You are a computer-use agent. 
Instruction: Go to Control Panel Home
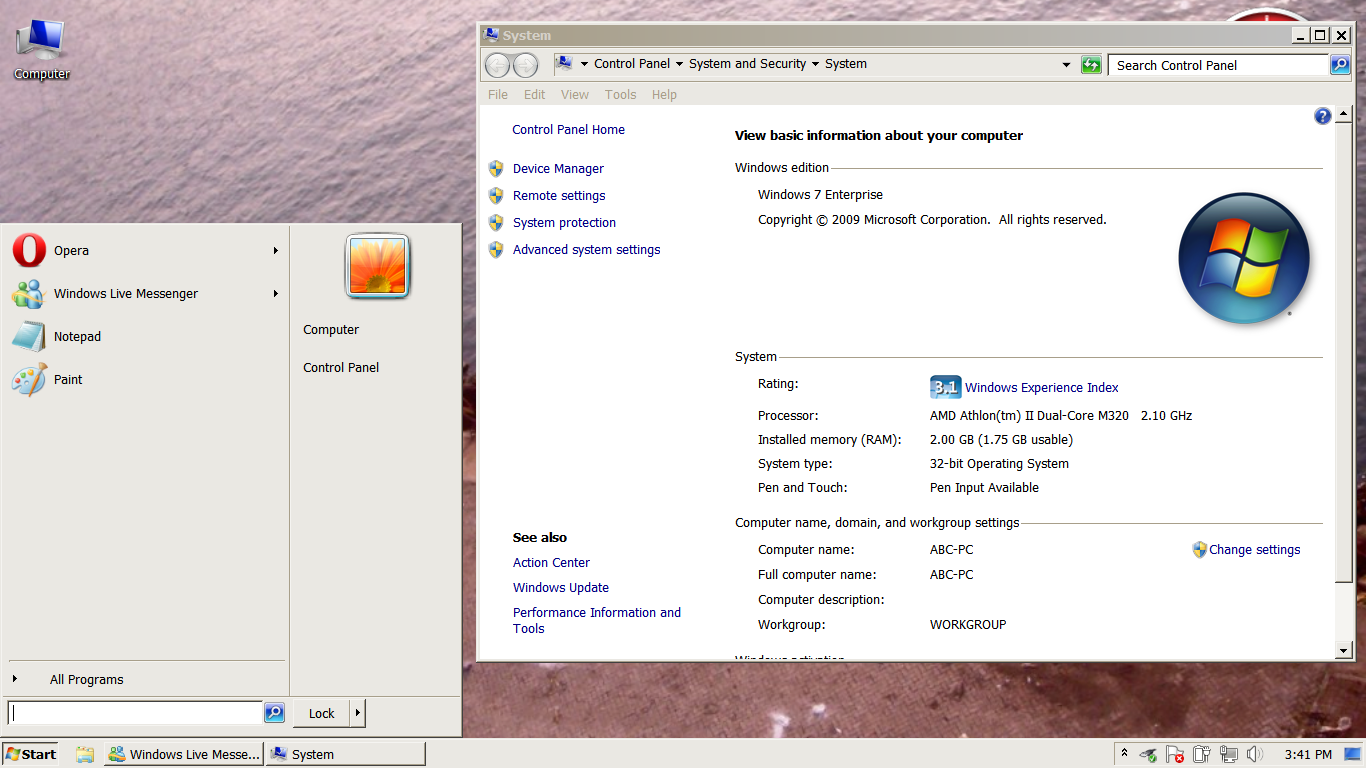pyautogui.click(x=568, y=130)
